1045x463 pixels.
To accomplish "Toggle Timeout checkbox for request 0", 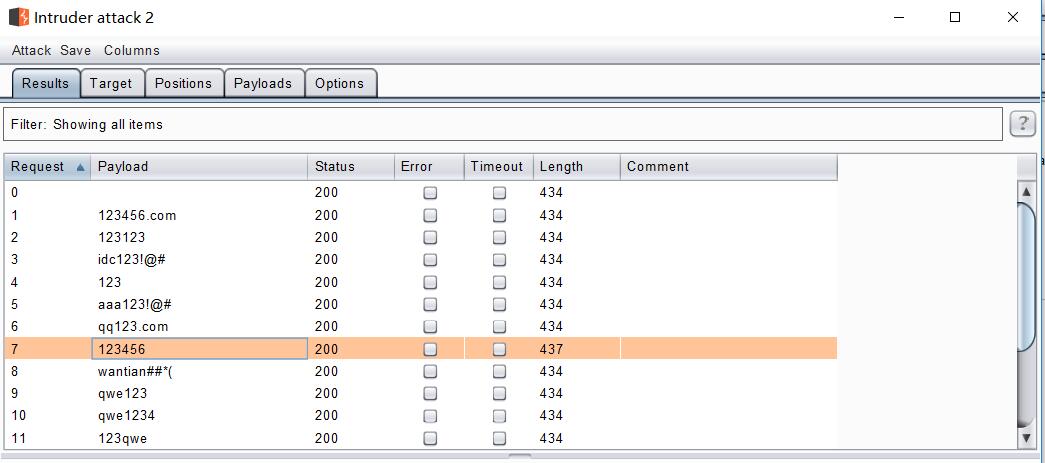I will click(x=499, y=193).
